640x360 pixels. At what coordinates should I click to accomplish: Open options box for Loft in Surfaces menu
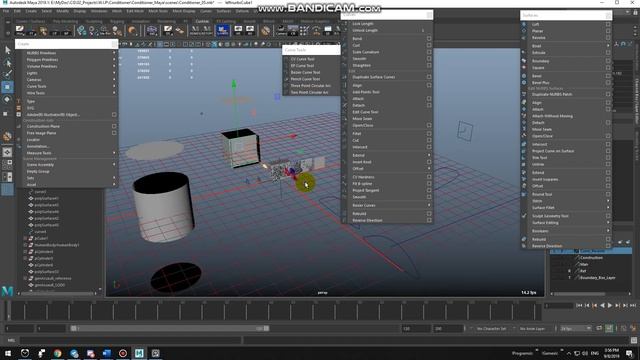pos(608,24)
